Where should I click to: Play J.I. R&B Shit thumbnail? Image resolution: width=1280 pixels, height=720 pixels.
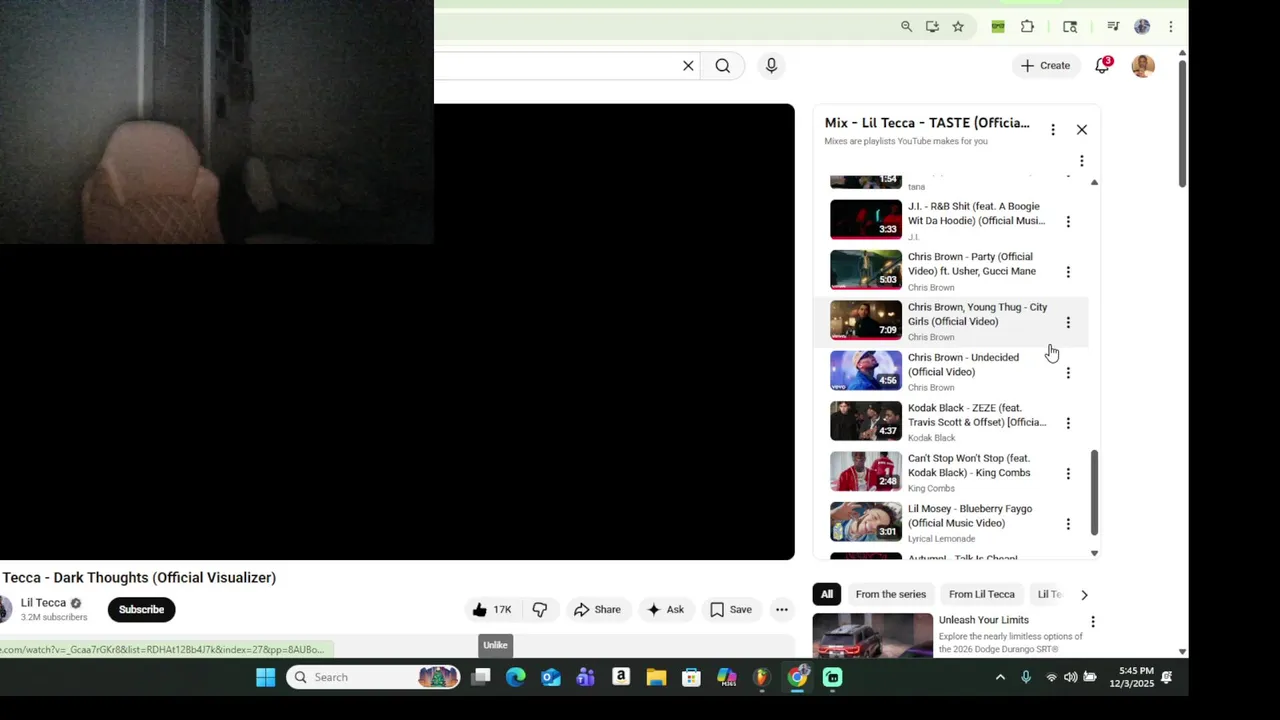866,220
